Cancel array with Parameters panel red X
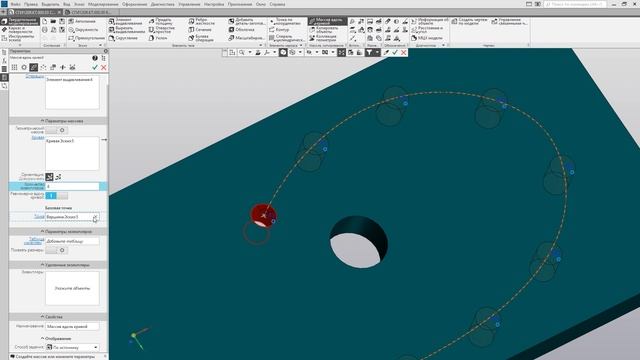The width and height of the screenshot is (640, 360). point(104,67)
